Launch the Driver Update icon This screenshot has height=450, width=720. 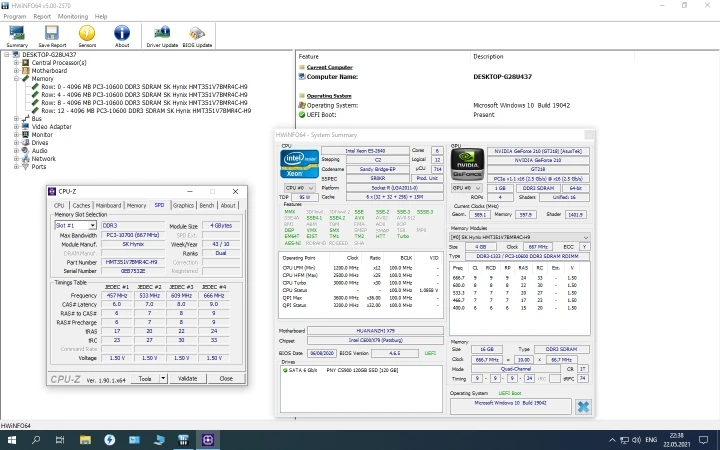(162, 35)
